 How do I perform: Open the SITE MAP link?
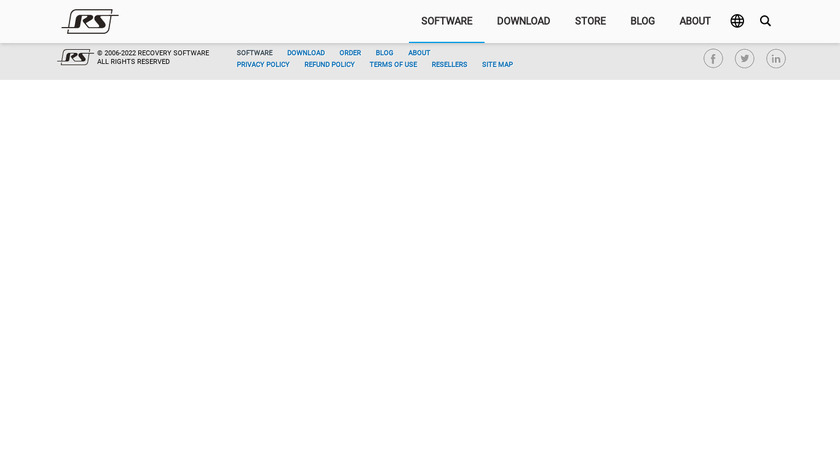[497, 65]
